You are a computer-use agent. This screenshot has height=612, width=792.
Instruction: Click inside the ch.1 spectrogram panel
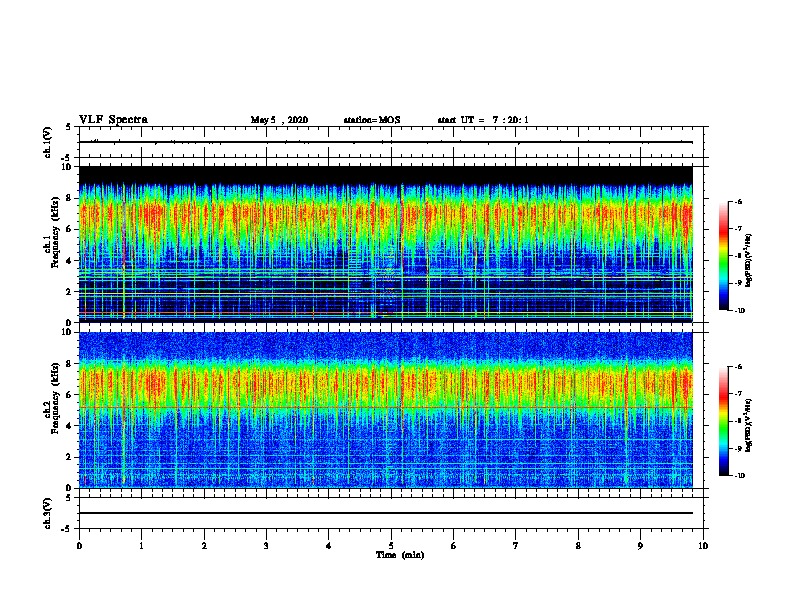click(x=385, y=244)
